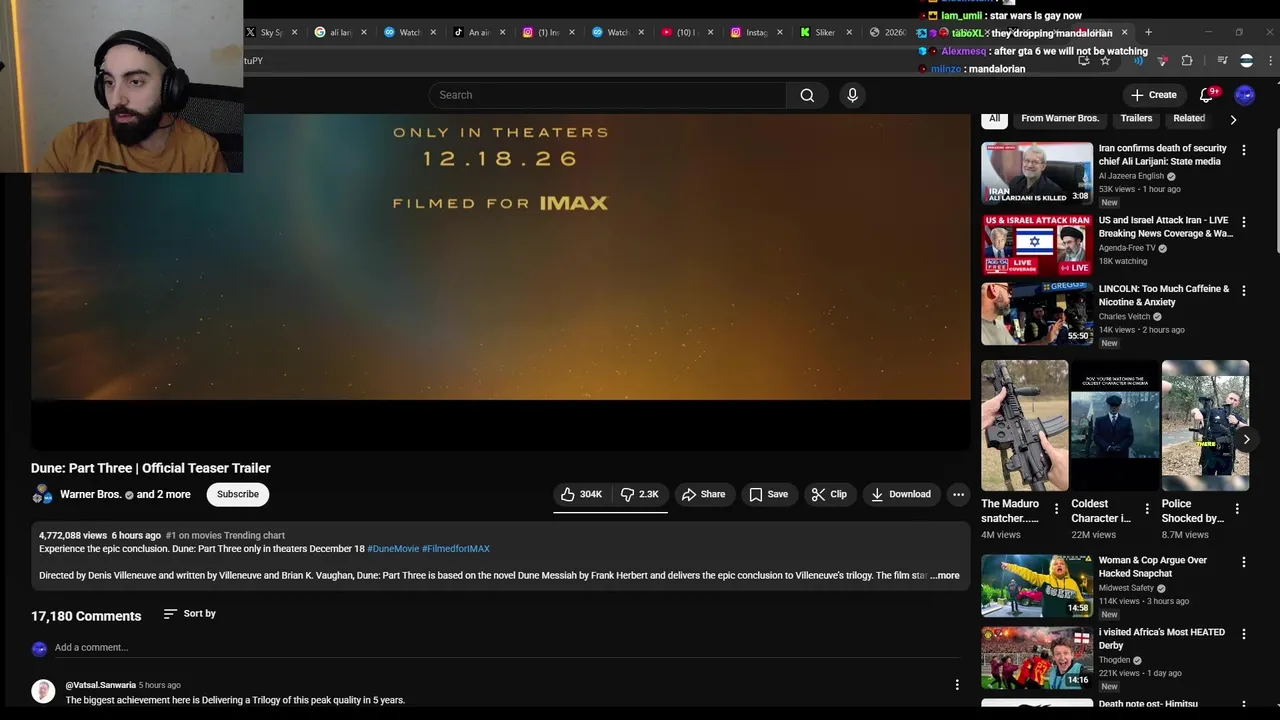Screen dimensions: 1280x720
Task: Open Police Shocked by short
Action: [x=1205, y=426]
